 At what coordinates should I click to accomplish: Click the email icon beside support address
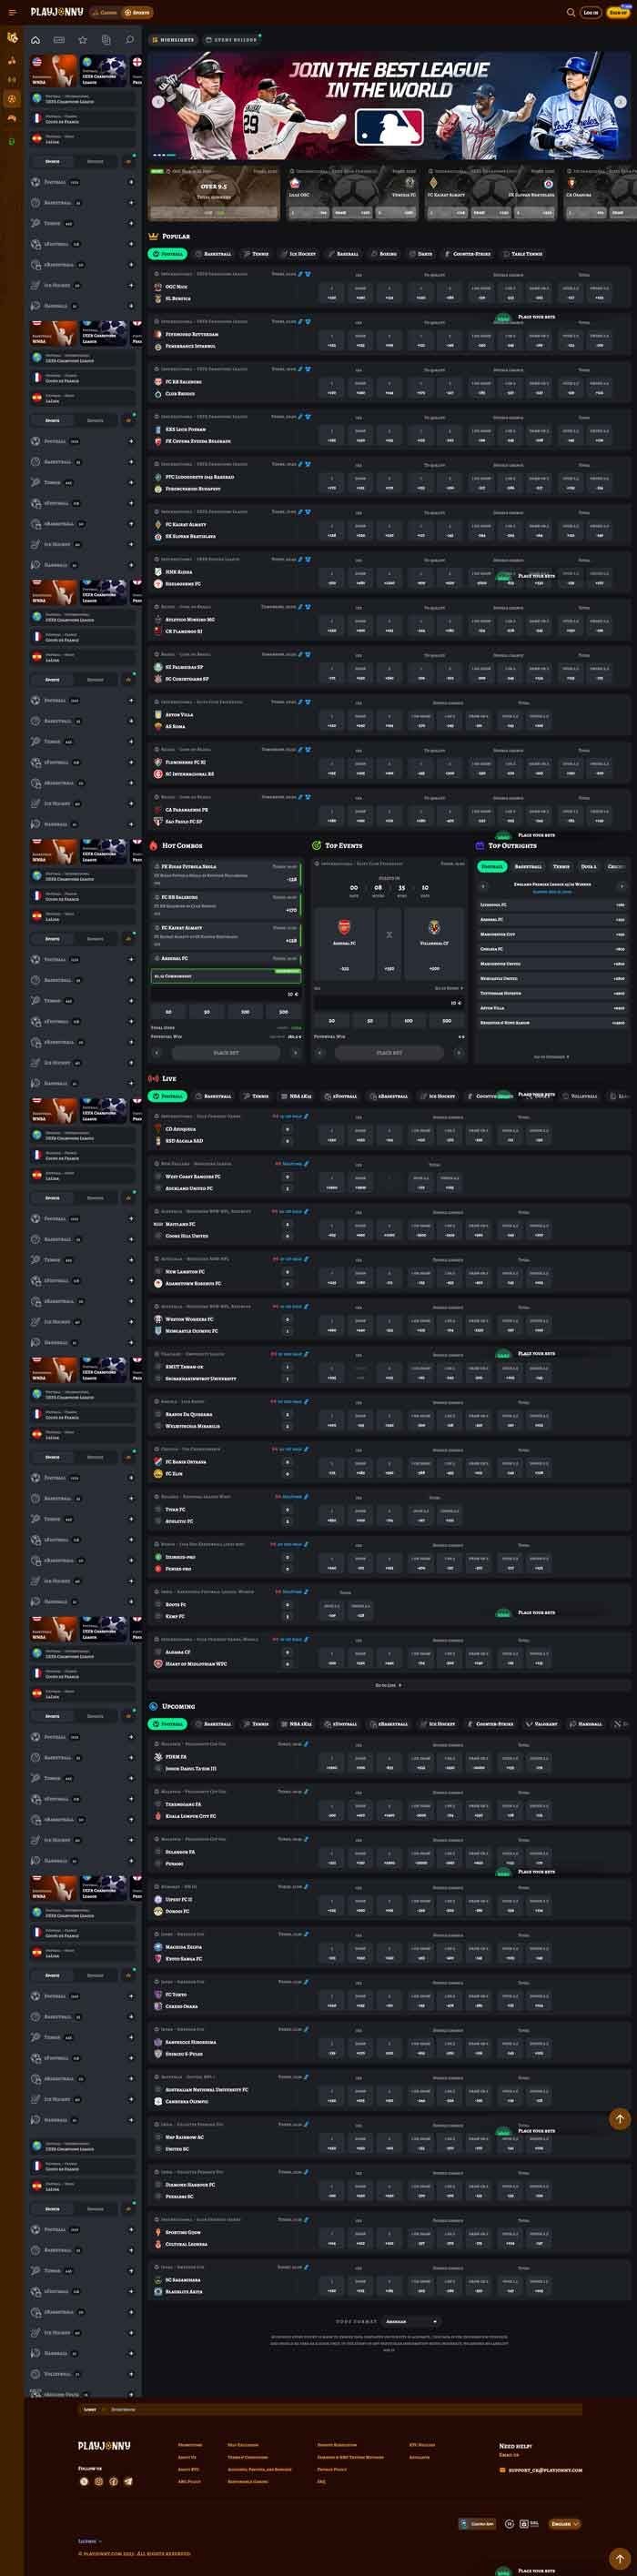point(502,2470)
